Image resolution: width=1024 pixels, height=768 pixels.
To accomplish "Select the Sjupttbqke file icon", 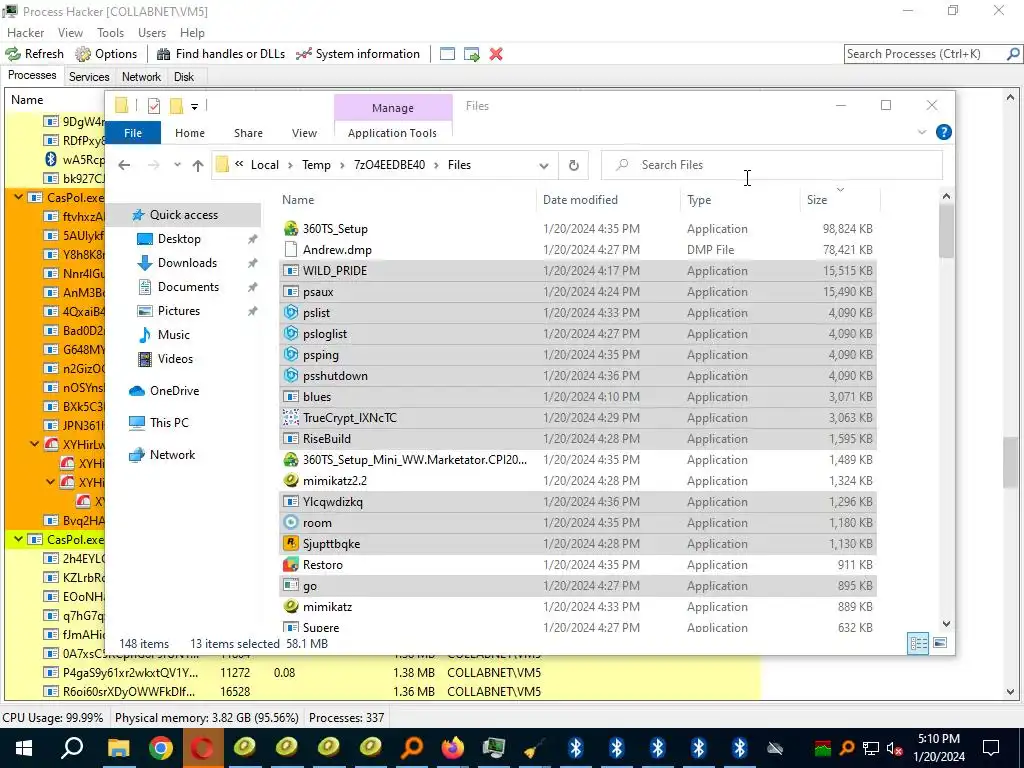I will tap(291, 543).
